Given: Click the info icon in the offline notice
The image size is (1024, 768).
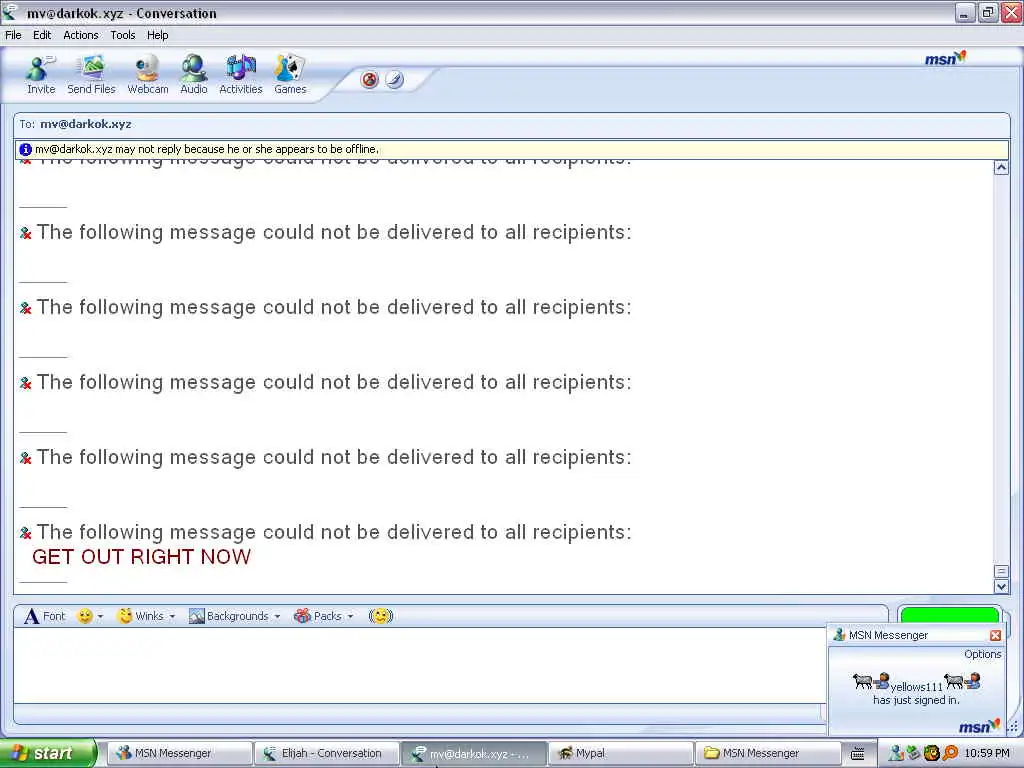Looking at the screenshot, I should [x=25, y=149].
